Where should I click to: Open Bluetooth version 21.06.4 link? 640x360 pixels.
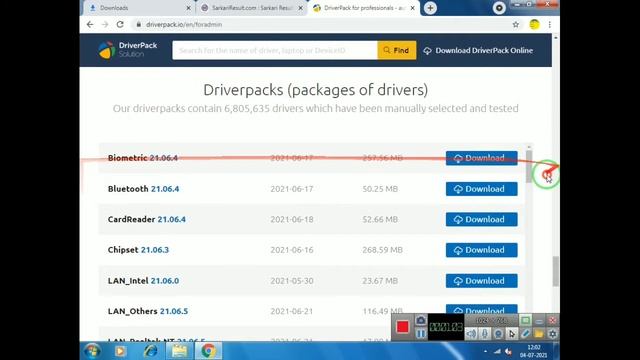click(165, 189)
